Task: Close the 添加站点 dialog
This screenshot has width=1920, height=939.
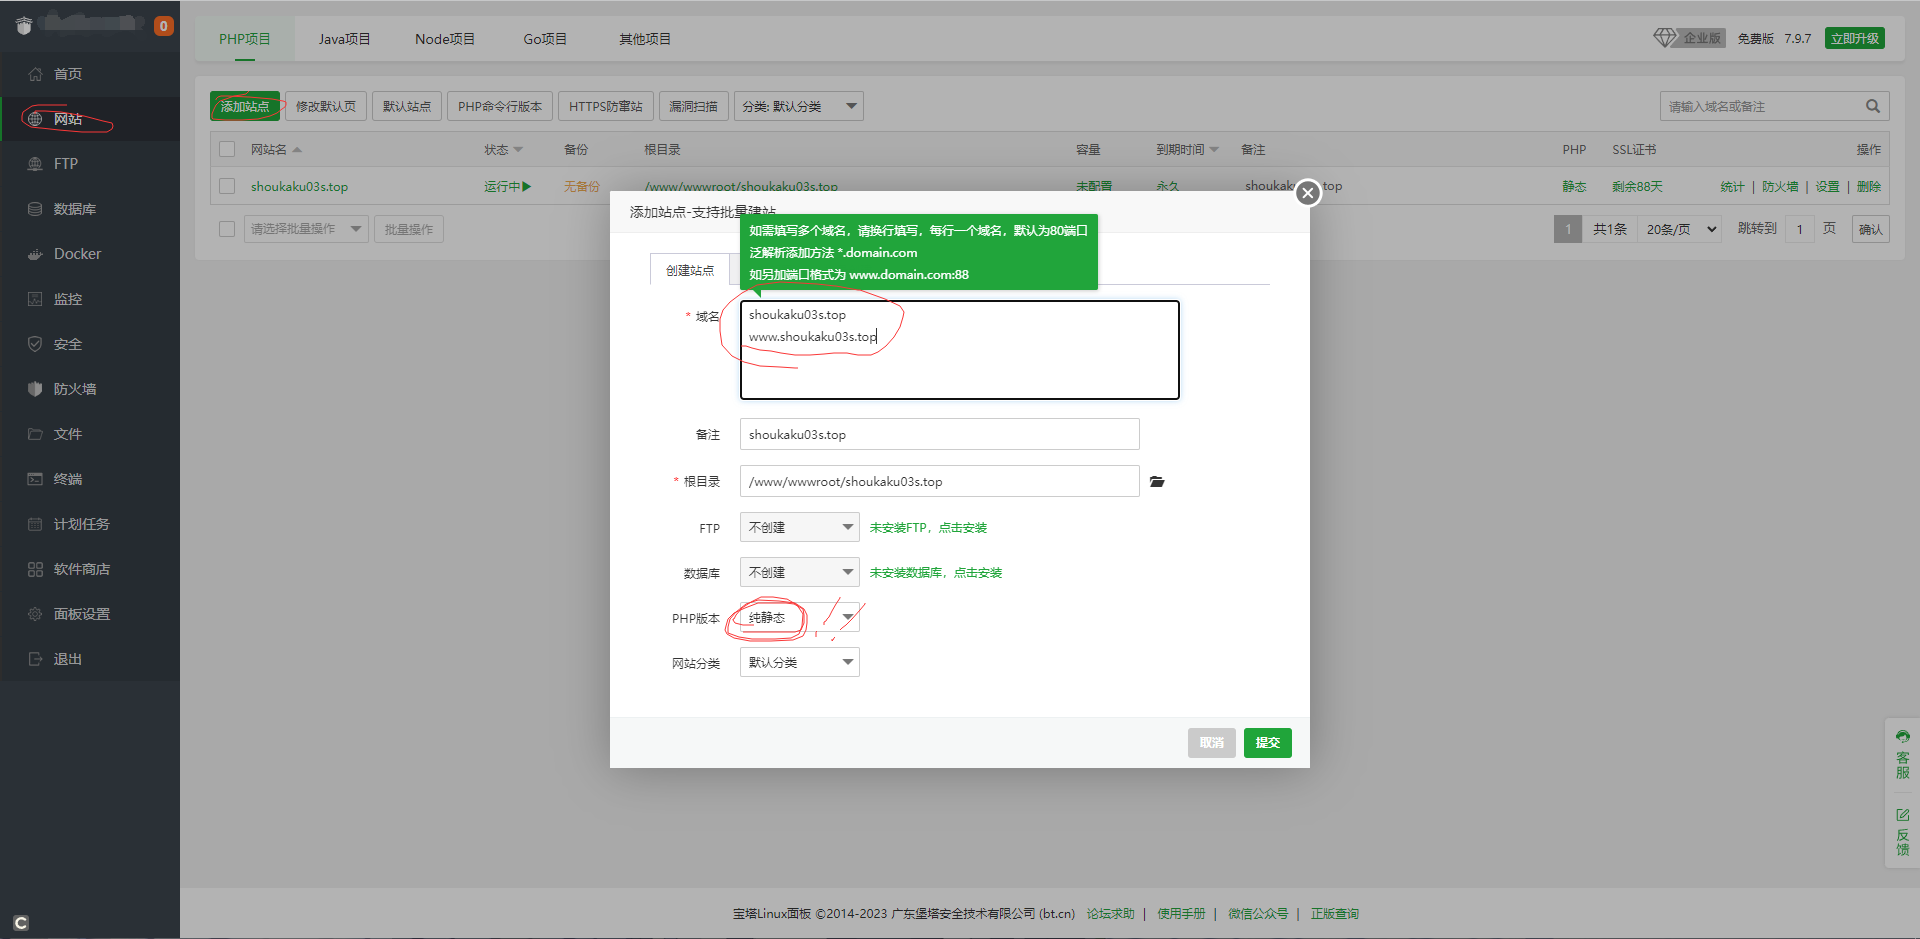Action: [1307, 193]
